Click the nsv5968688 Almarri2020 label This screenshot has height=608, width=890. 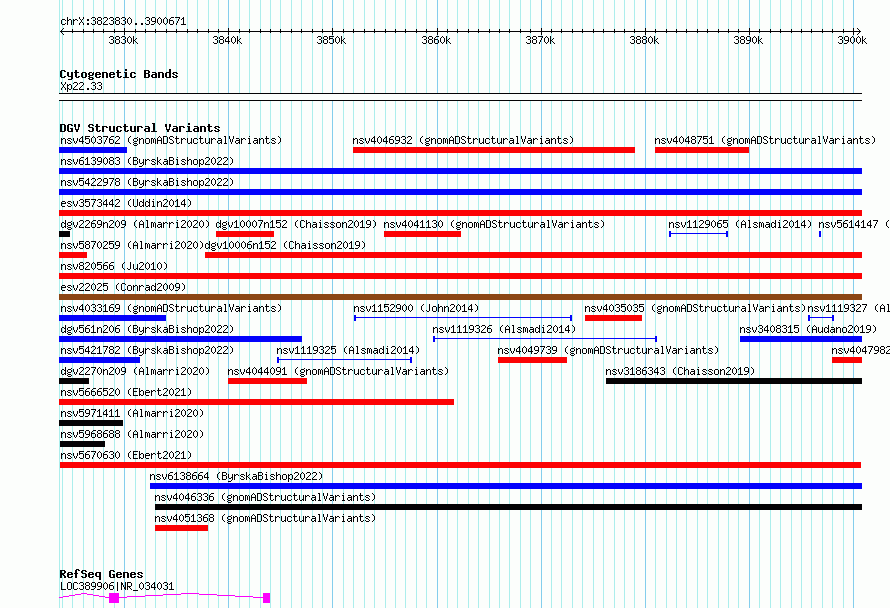[132, 434]
